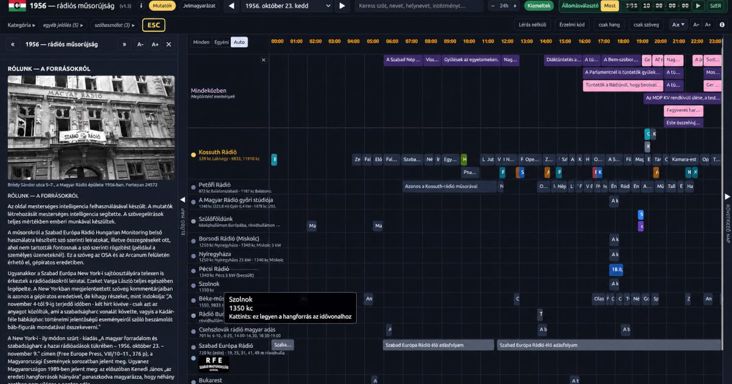Image resolution: width=732 pixels, height=384 pixels.
Task: Enable the csak szöveg filter
Action: 646,25
